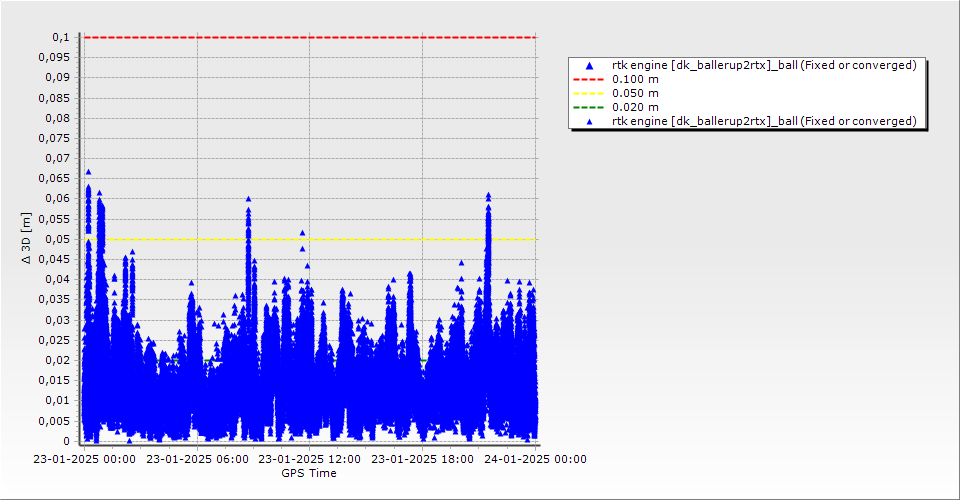The height and width of the screenshot is (500, 960).
Task: Click the '0,095' y-axis tick label
Action: pos(54,58)
